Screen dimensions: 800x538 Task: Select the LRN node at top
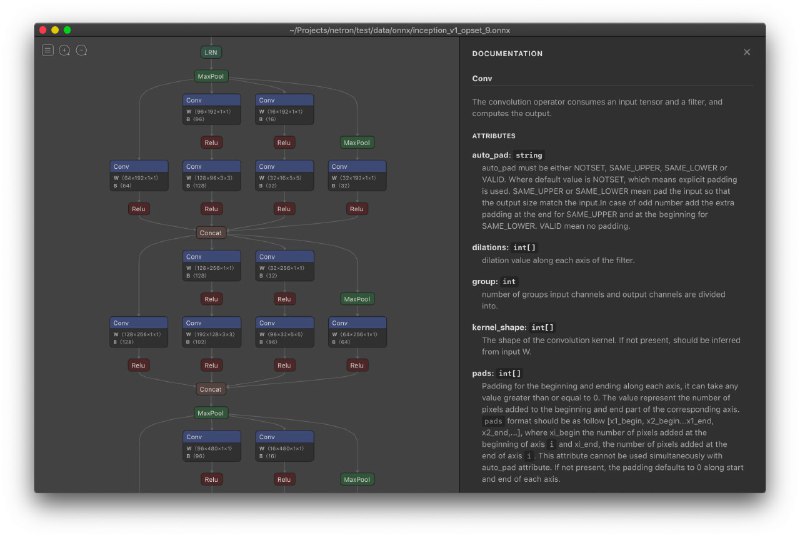[x=211, y=52]
